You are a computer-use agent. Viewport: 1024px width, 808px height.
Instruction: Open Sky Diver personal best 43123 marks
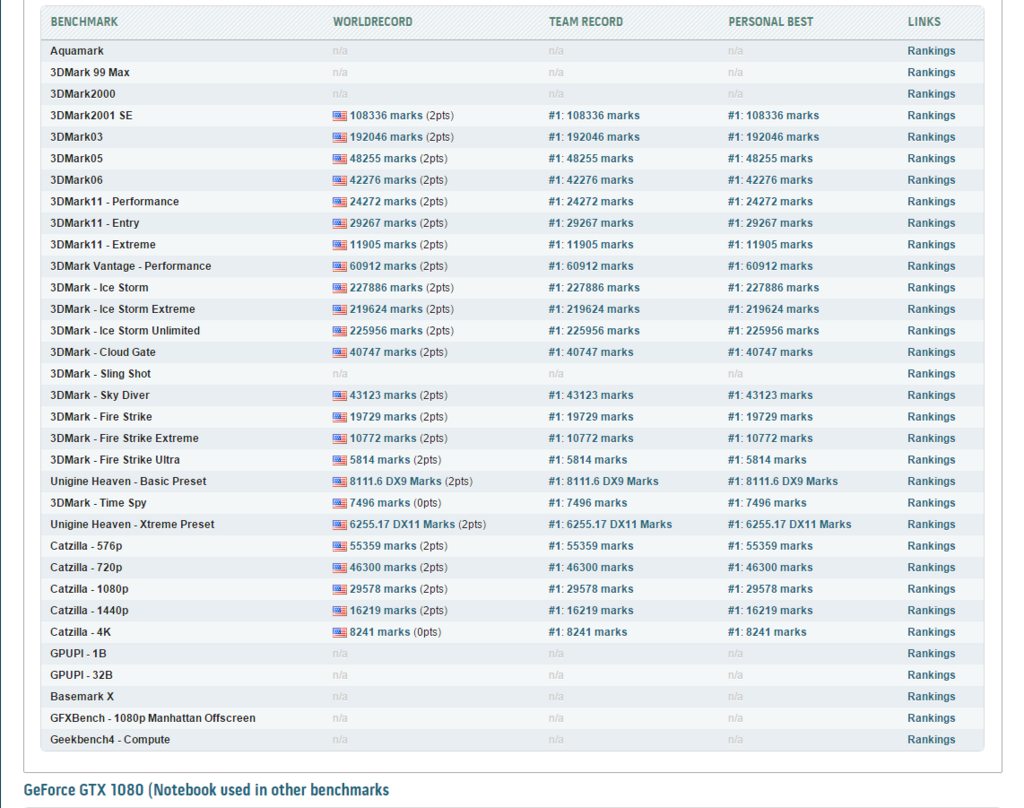pyautogui.click(x=771, y=396)
